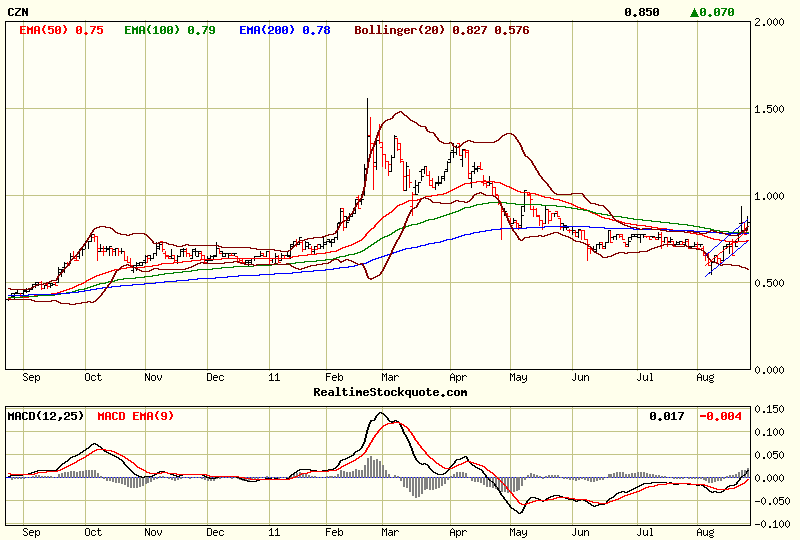Click the Oct label on the MACD axis
Viewport: 800px width, 540px height.
pyautogui.click(x=93, y=534)
